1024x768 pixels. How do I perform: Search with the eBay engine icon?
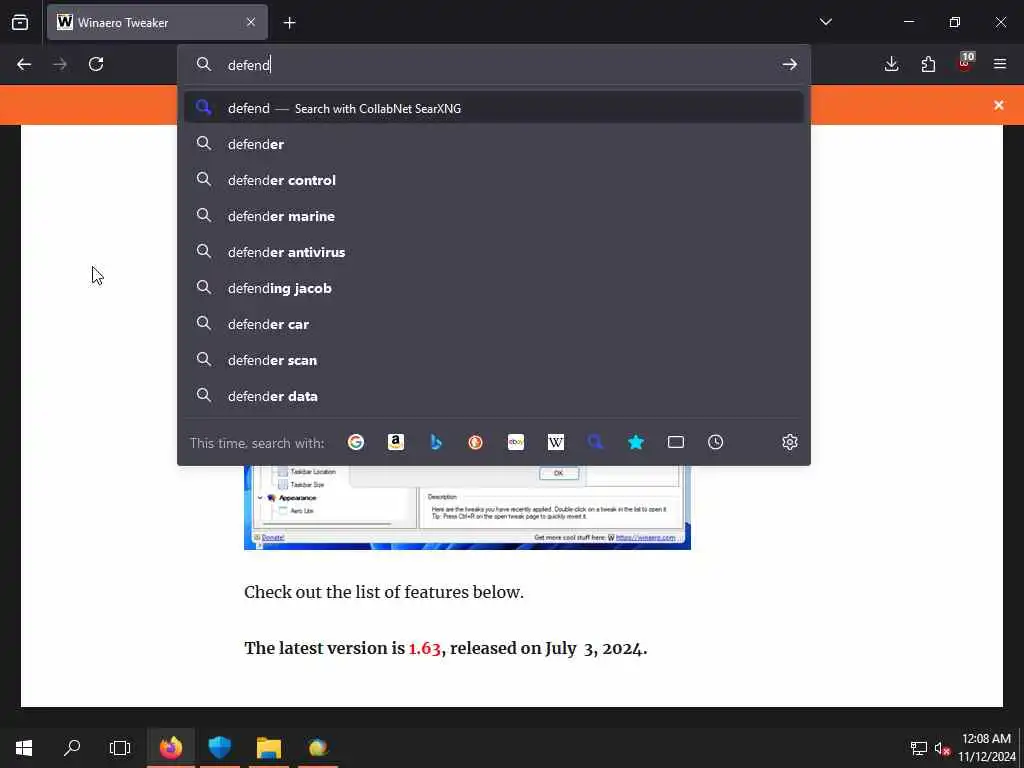point(516,442)
